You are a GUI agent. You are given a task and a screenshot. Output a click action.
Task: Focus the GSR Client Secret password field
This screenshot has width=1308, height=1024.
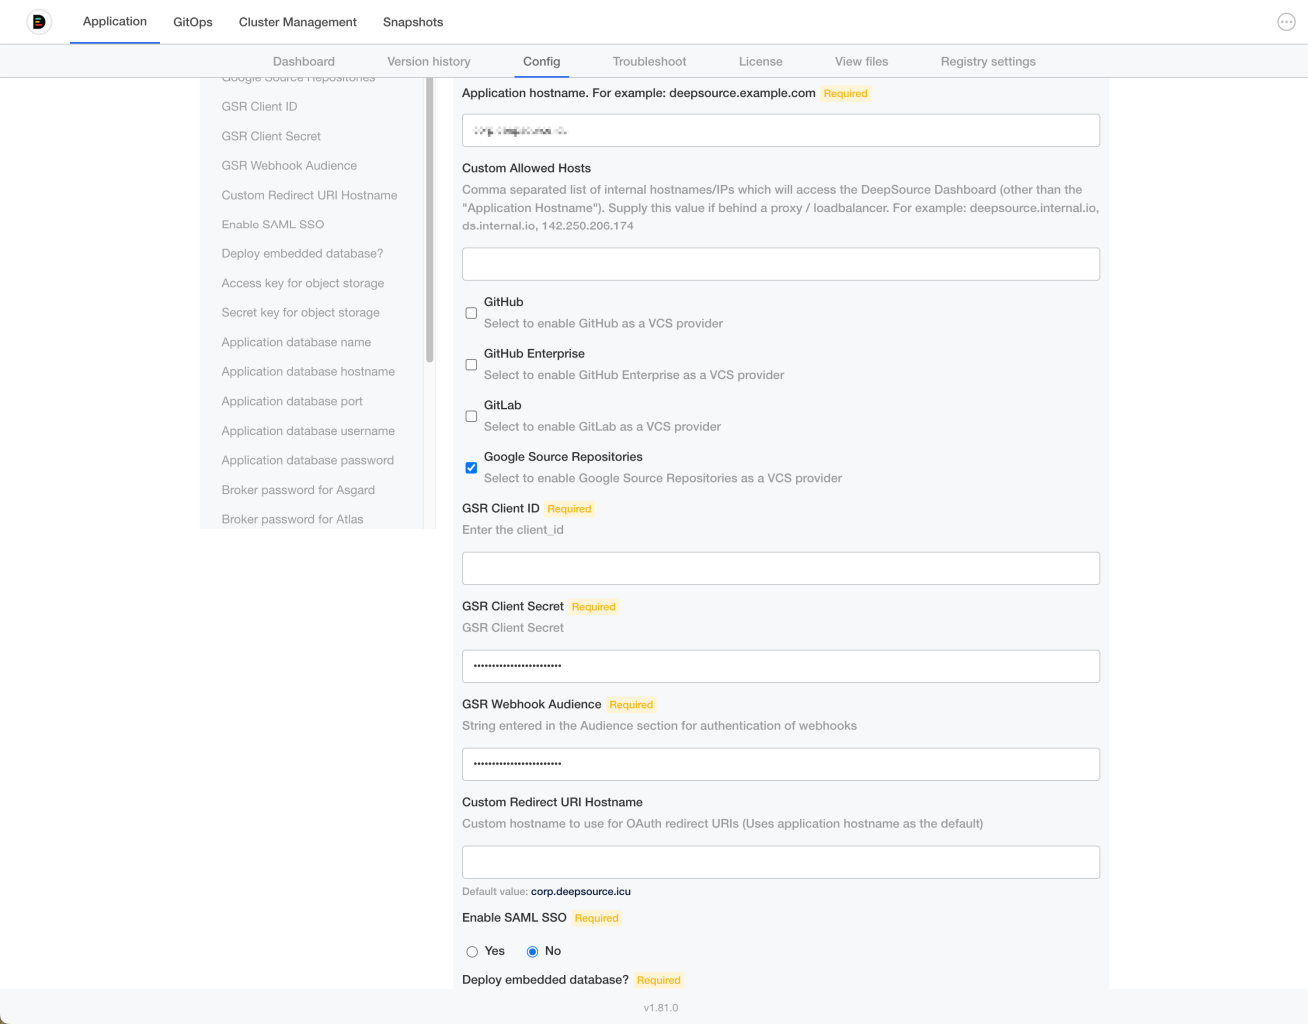[781, 666]
